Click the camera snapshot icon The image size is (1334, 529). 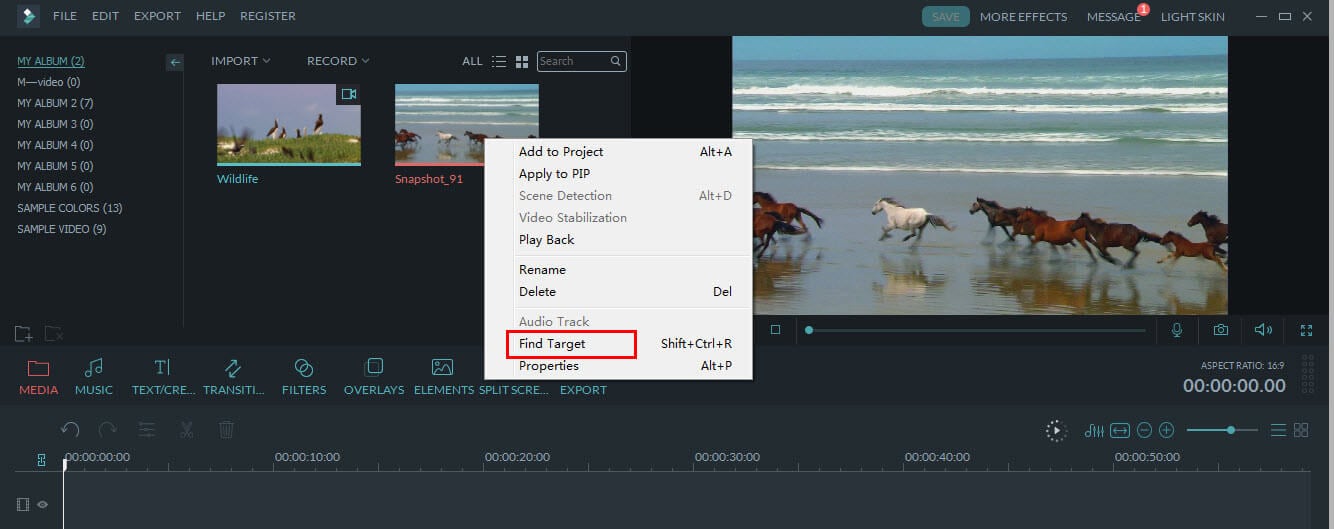click(1221, 329)
